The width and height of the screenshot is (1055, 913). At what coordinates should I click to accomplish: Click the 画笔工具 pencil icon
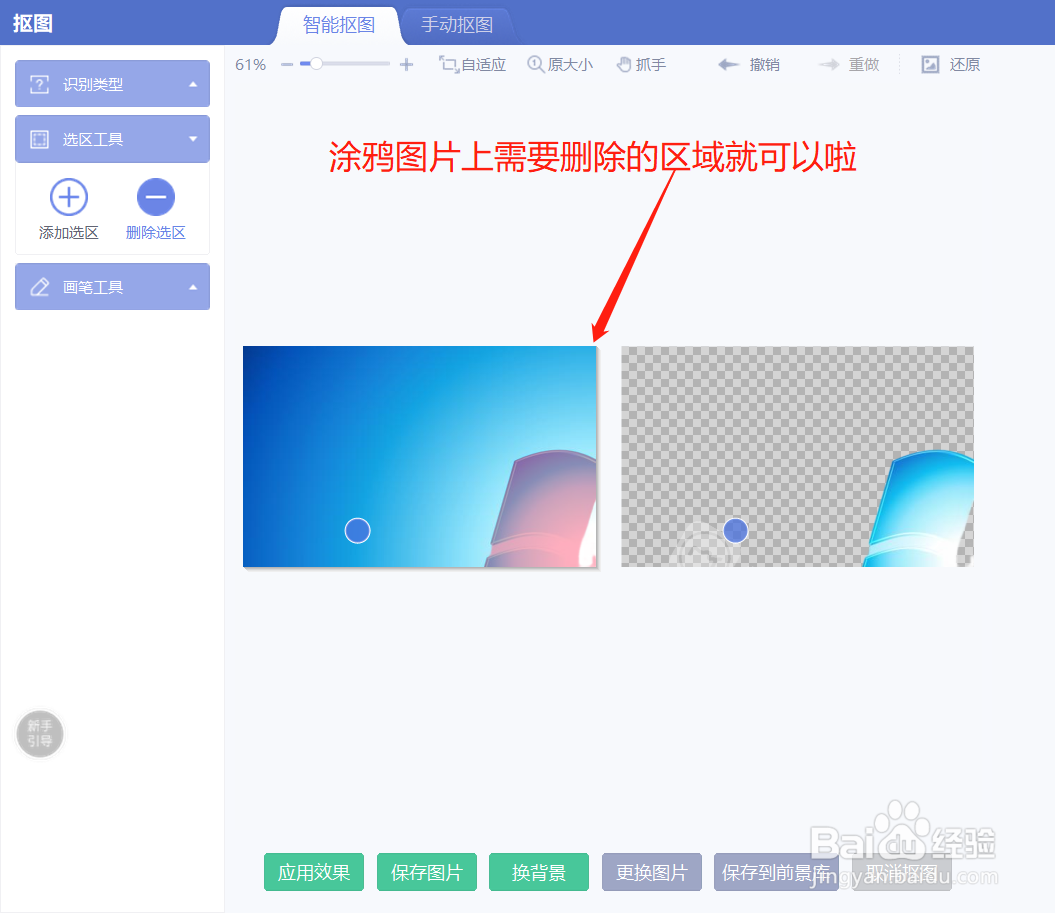[x=40, y=287]
